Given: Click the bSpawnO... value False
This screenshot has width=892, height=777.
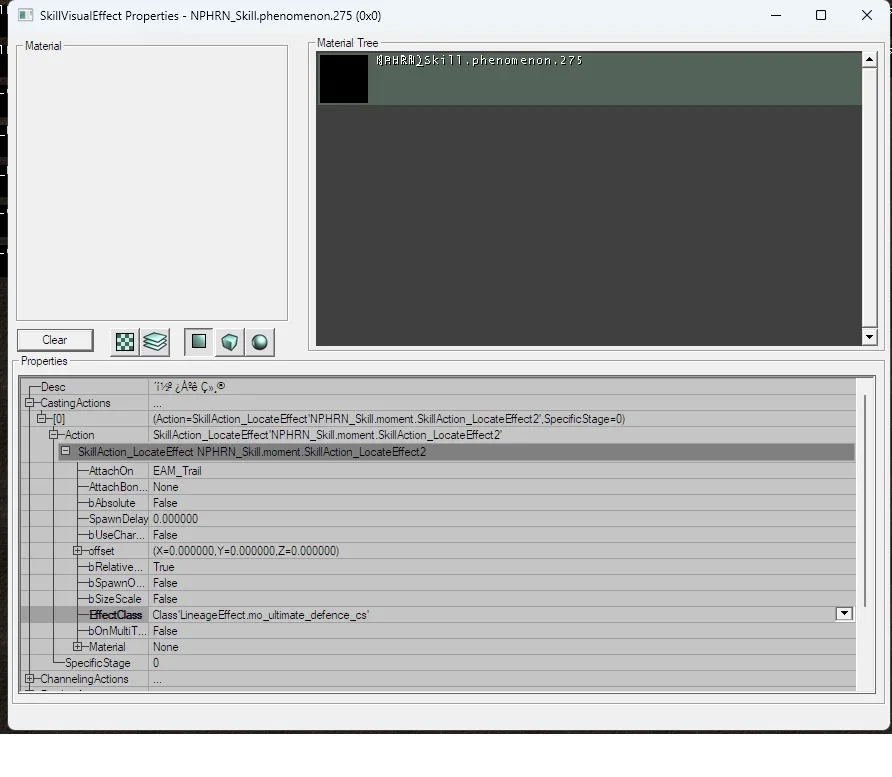Looking at the screenshot, I should click(x=165, y=582).
